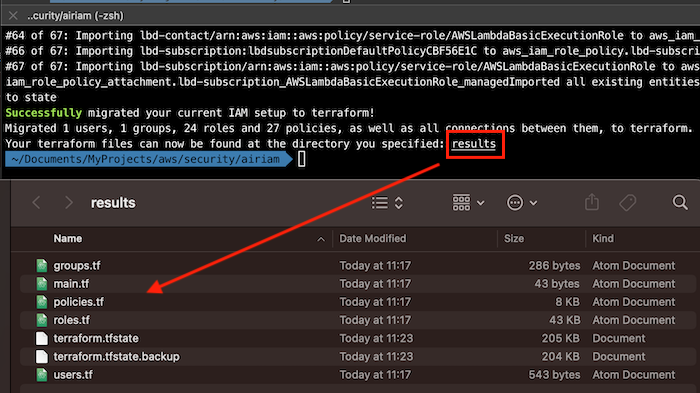Sort by Size column header

(514, 238)
